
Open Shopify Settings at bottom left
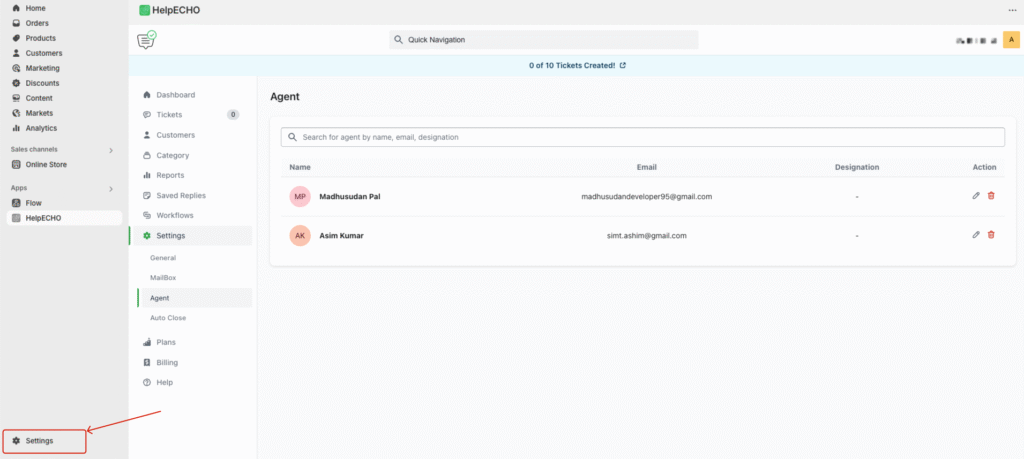pyautogui.click(x=40, y=441)
